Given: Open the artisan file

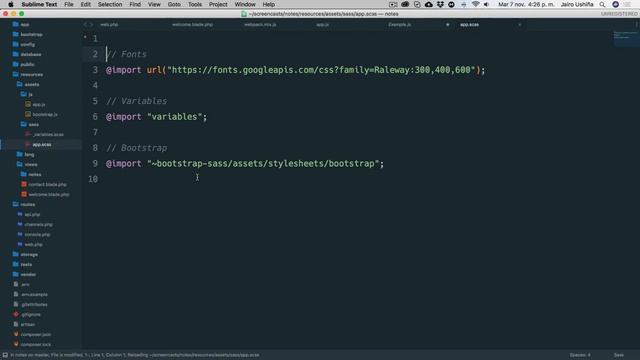Looking at the screenshot, I should click(x=27, y=324).
